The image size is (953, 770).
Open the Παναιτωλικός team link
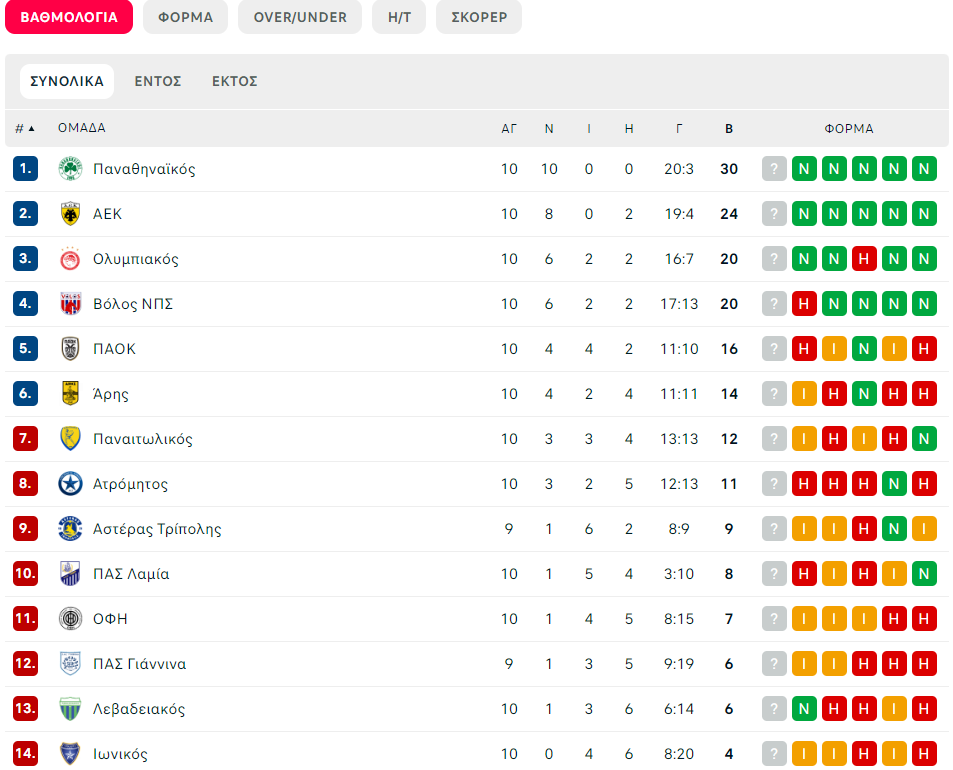point(143,439)
